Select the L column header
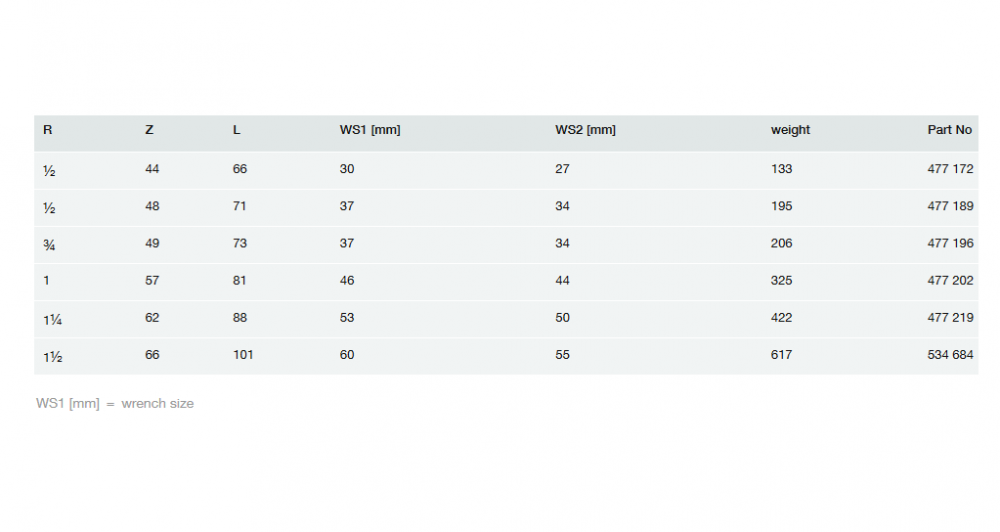The width and height of the screenshot is (1000, 532). point(236,130)
